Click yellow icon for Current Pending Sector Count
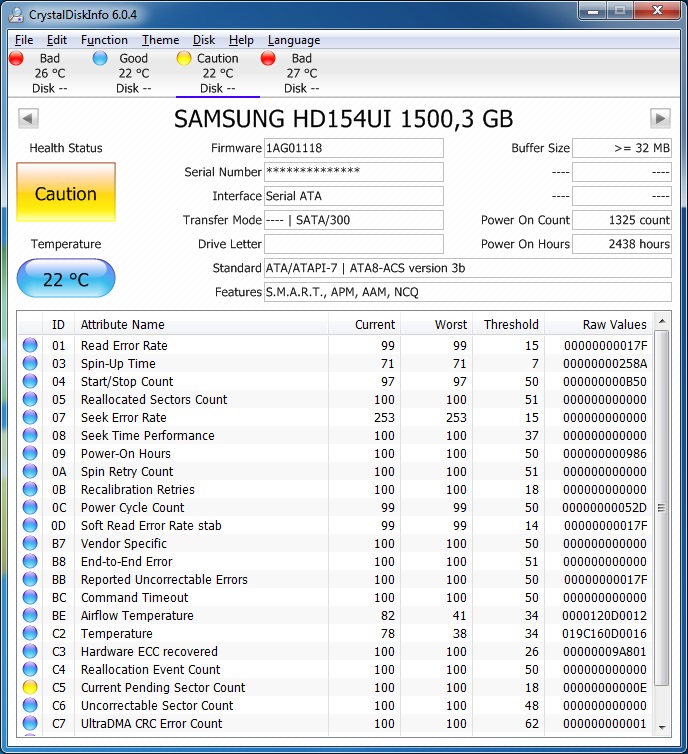Viewport: 688px width, 754px height. (30, 688)
